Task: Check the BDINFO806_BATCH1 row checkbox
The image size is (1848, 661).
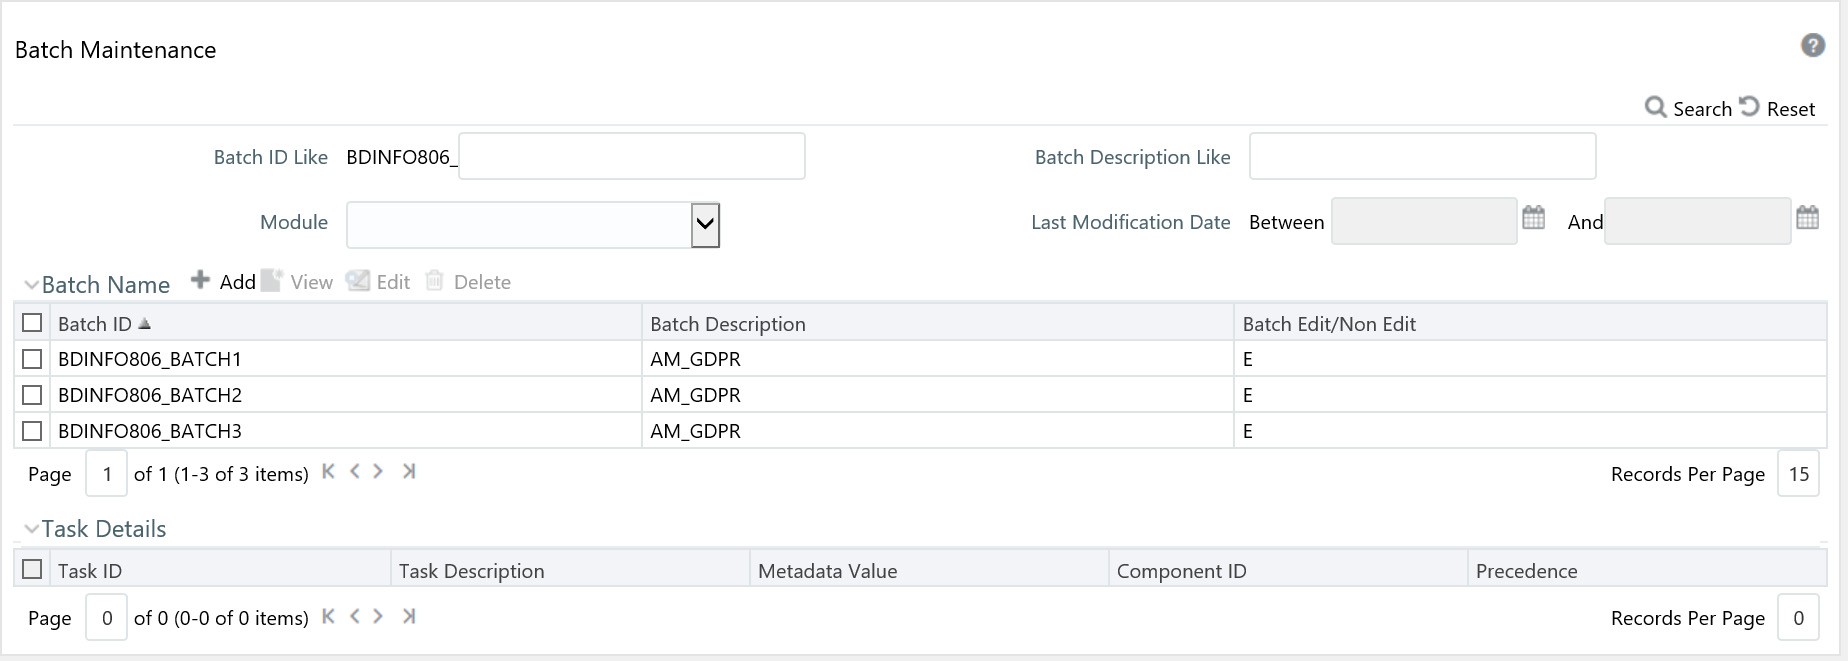Action: 32,359
